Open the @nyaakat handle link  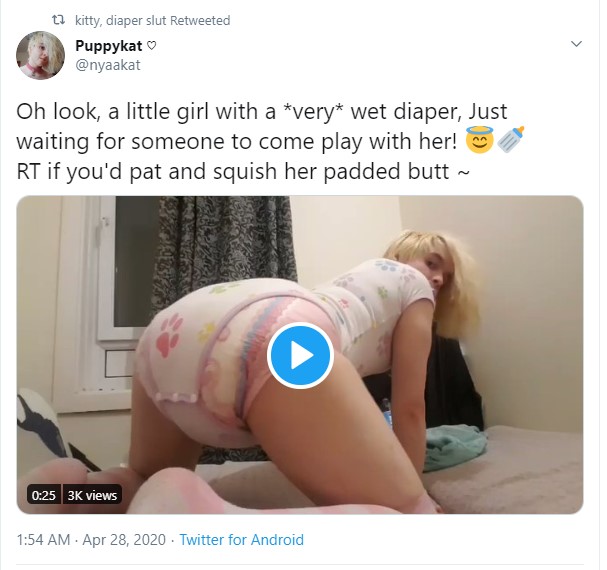pyautogui.click(x=108, y=65)
